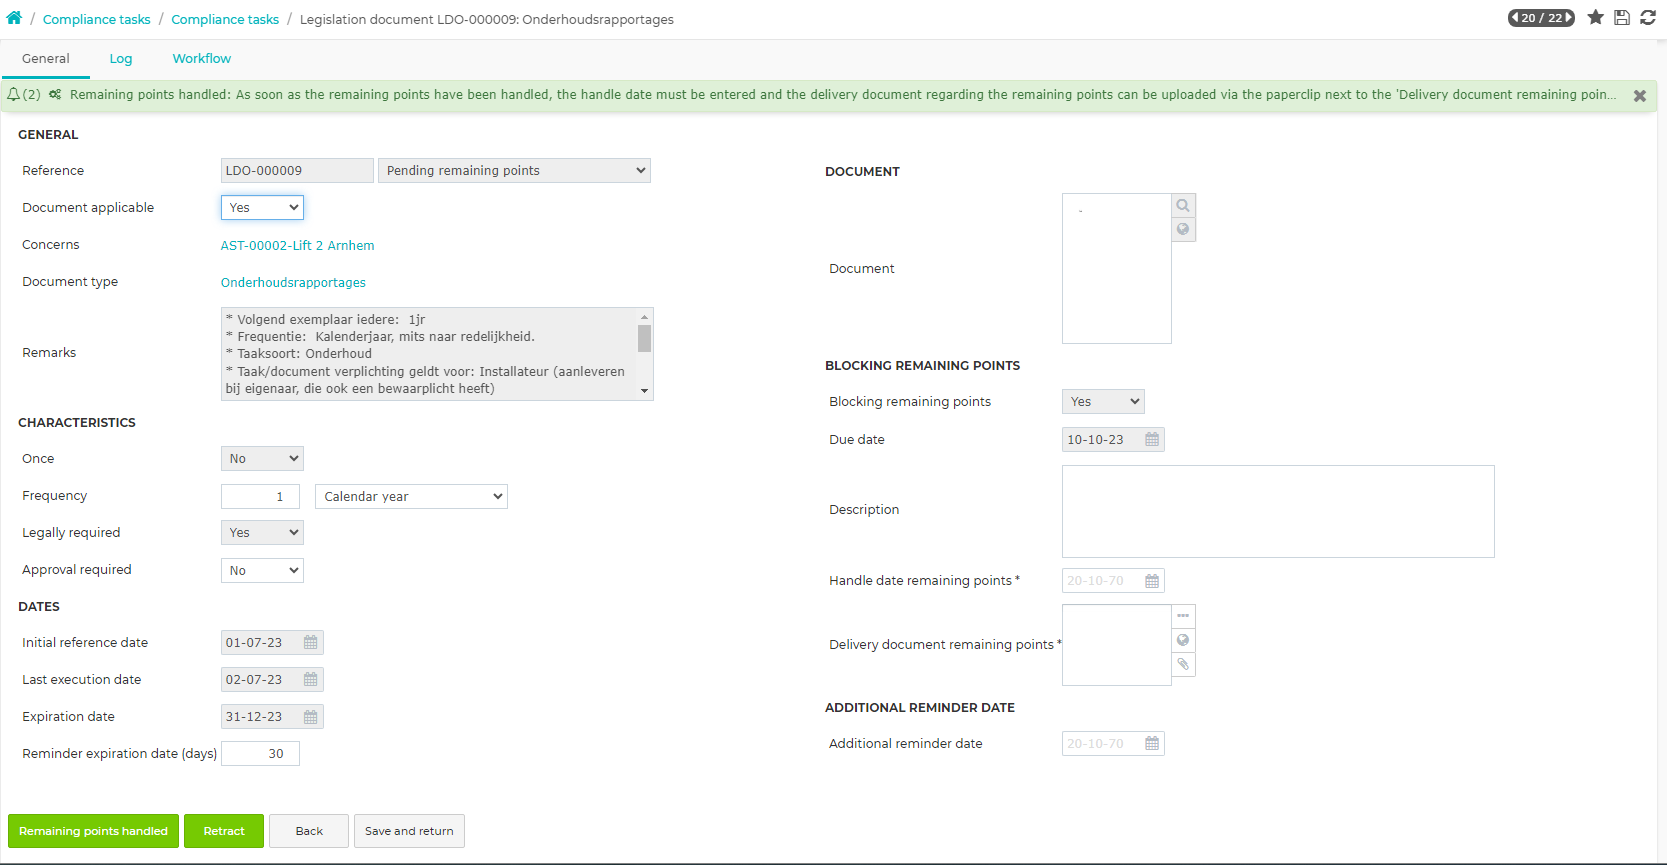Click globe icon beside delivery document field
The image size is (1667, 865).
[1183, 640]
